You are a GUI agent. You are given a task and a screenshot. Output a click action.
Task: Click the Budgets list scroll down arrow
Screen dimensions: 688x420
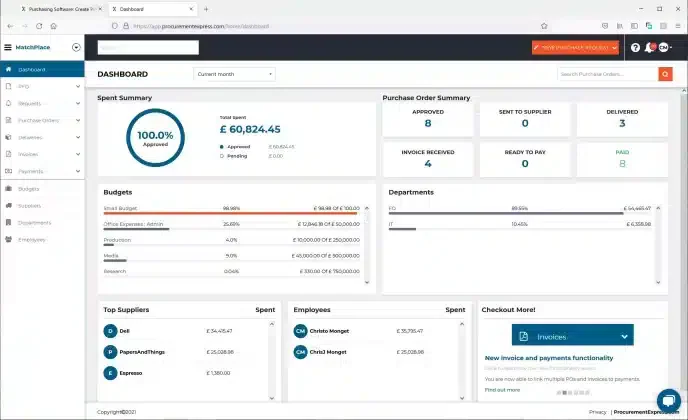pyautogui.click(x=367, y=282)
